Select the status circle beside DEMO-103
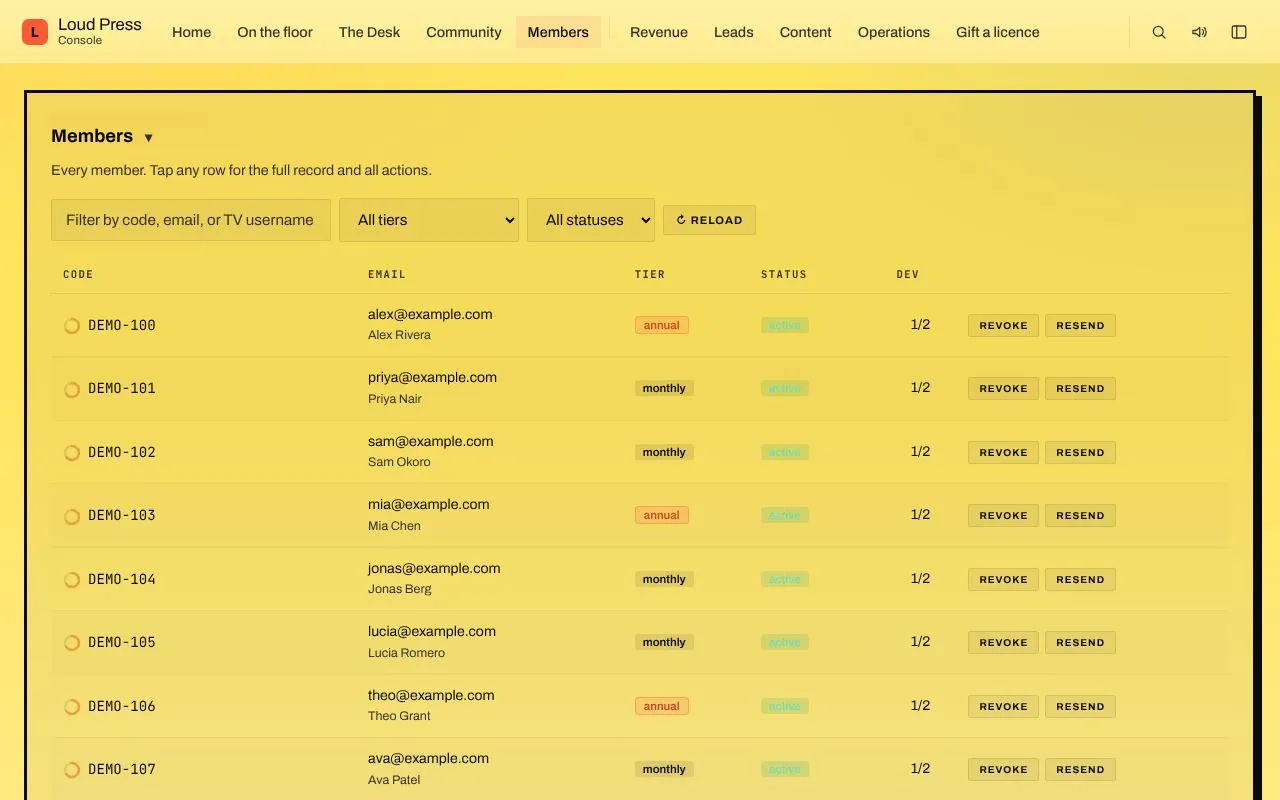The image size is (1280, 800). click(x=72, y=516)
